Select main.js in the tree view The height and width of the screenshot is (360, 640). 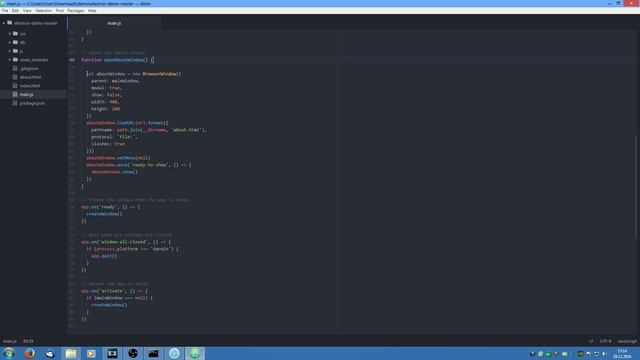coord(27,95)
